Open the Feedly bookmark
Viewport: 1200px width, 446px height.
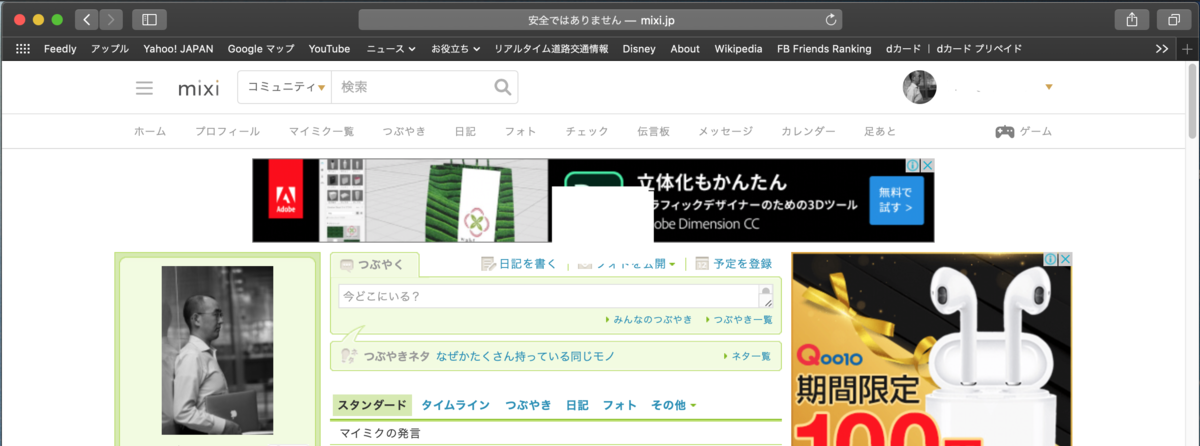pos(60,48)
